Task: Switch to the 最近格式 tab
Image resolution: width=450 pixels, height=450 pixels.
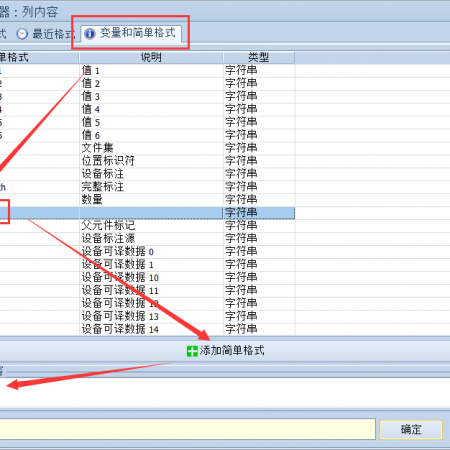Action: pyautogui.click(x=46, y=34)
